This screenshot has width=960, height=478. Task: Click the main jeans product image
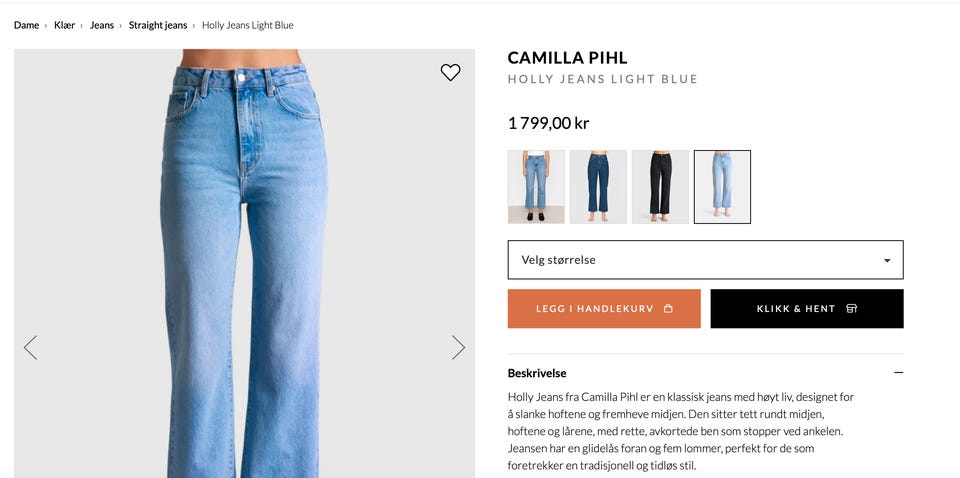244,263
